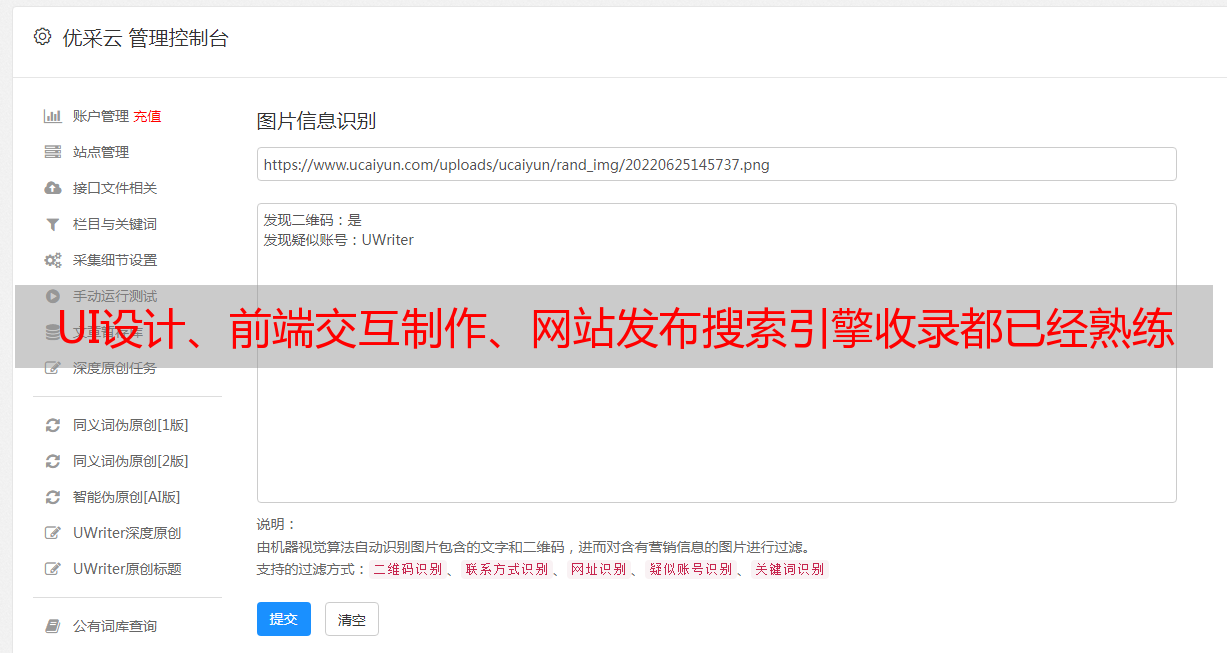Go to 接口文件相关 in the sidebar
Screen dimensions: 1227x653
click(x=115, y=188)
